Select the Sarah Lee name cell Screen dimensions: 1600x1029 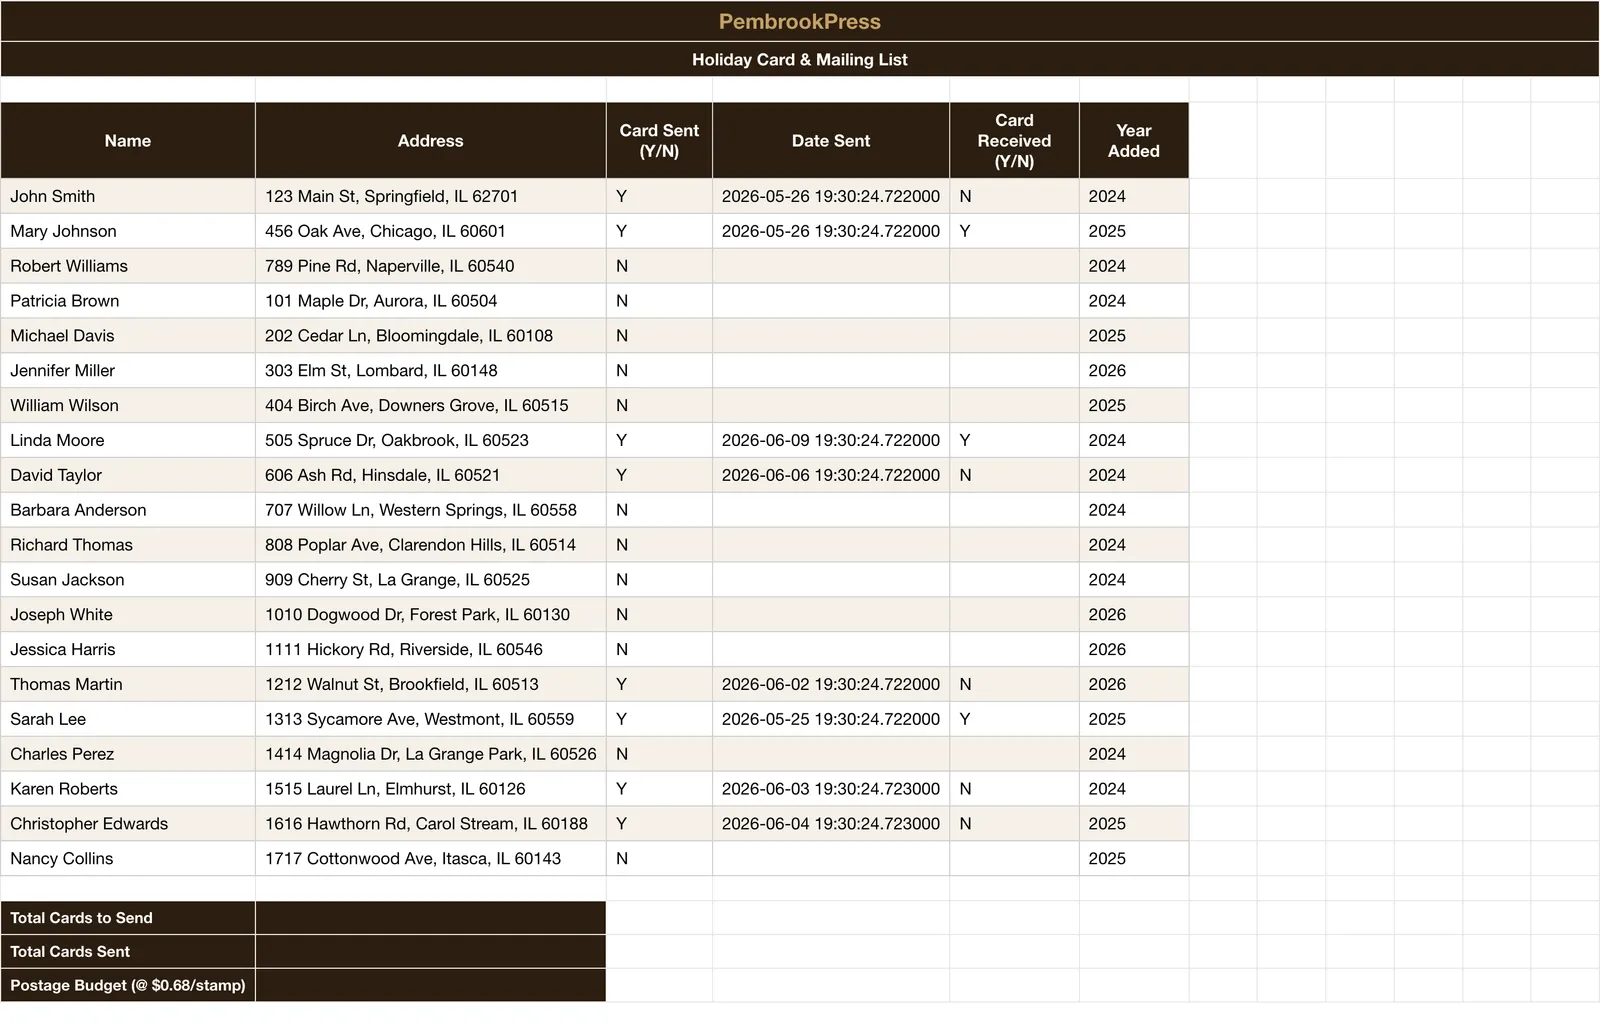click(128, 719)
